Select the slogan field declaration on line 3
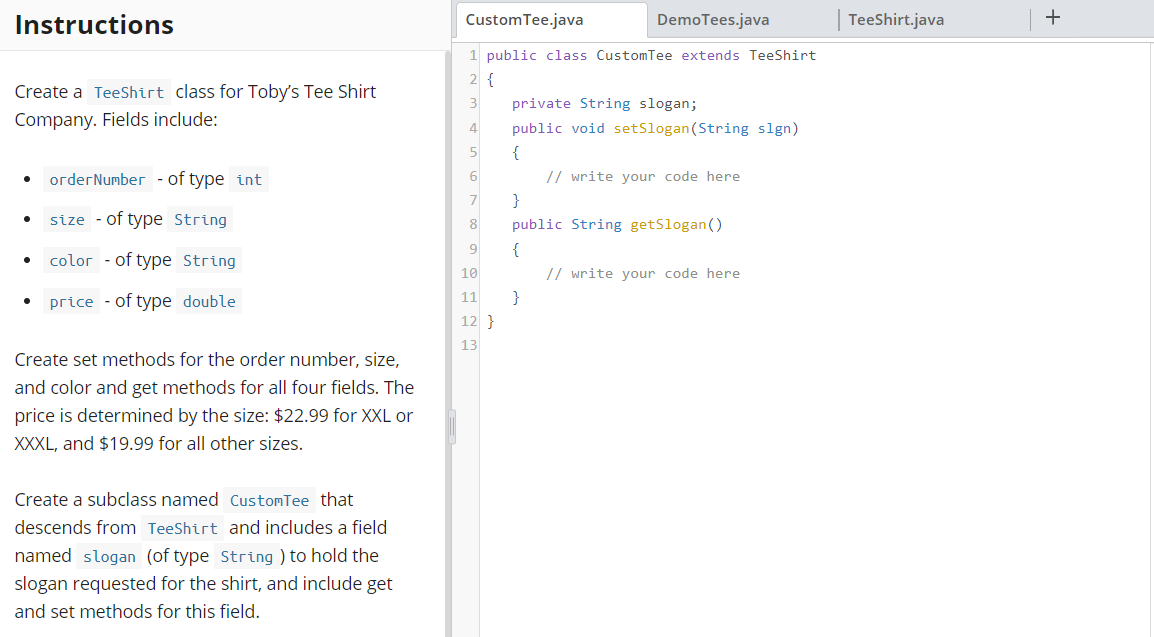 (x=605, y=103)
